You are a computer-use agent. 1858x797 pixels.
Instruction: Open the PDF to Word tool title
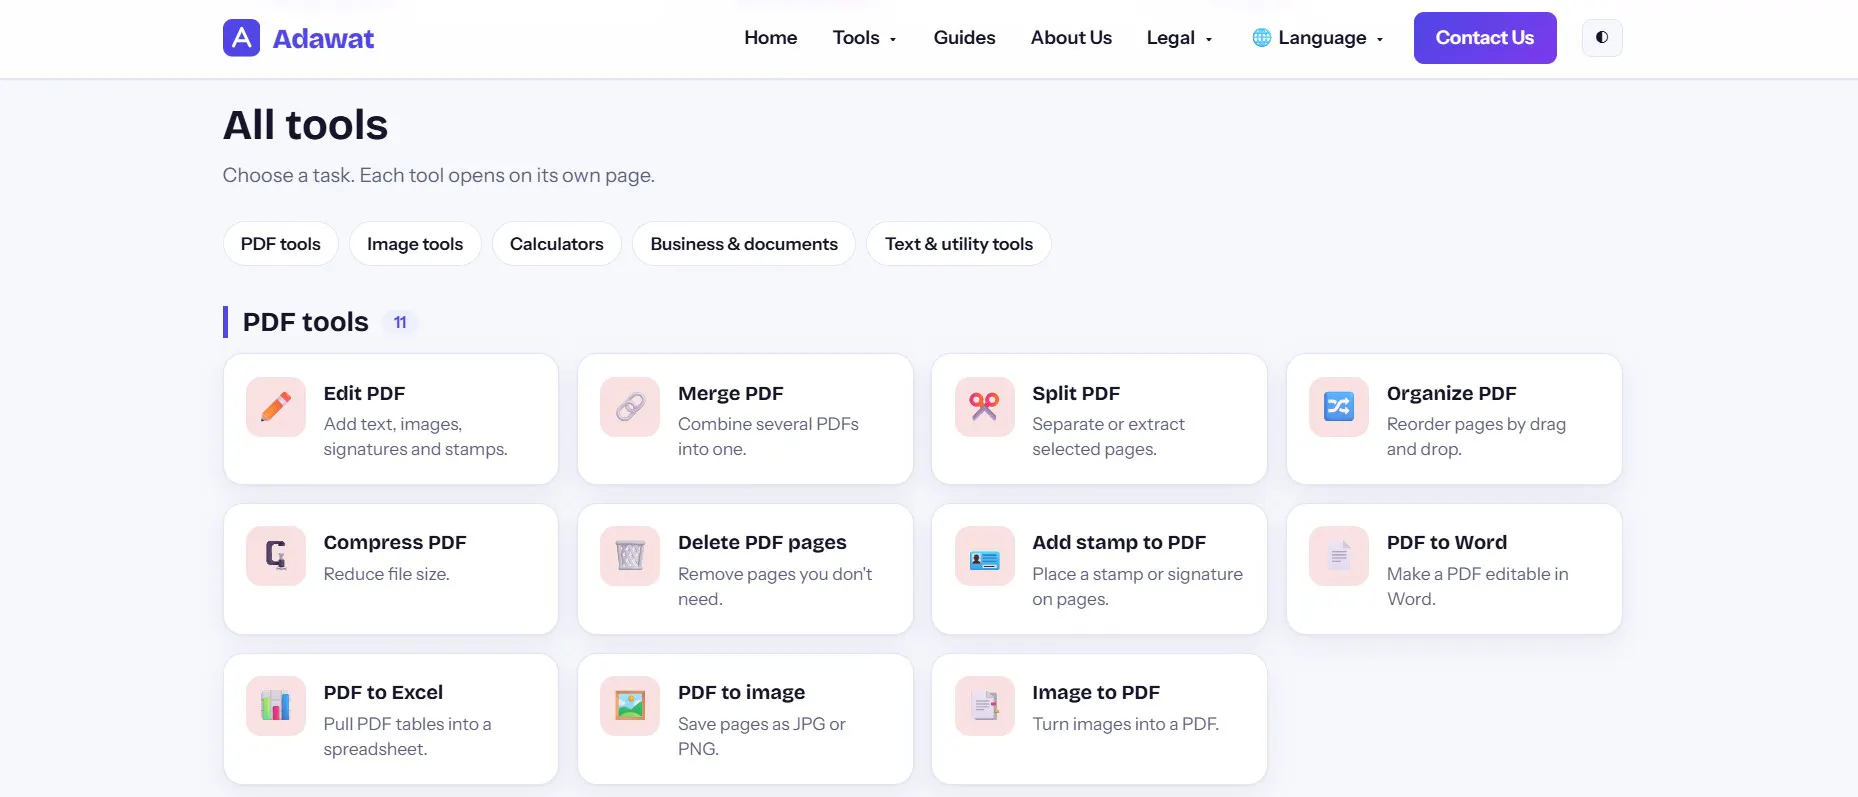(x=1446, y=542)
